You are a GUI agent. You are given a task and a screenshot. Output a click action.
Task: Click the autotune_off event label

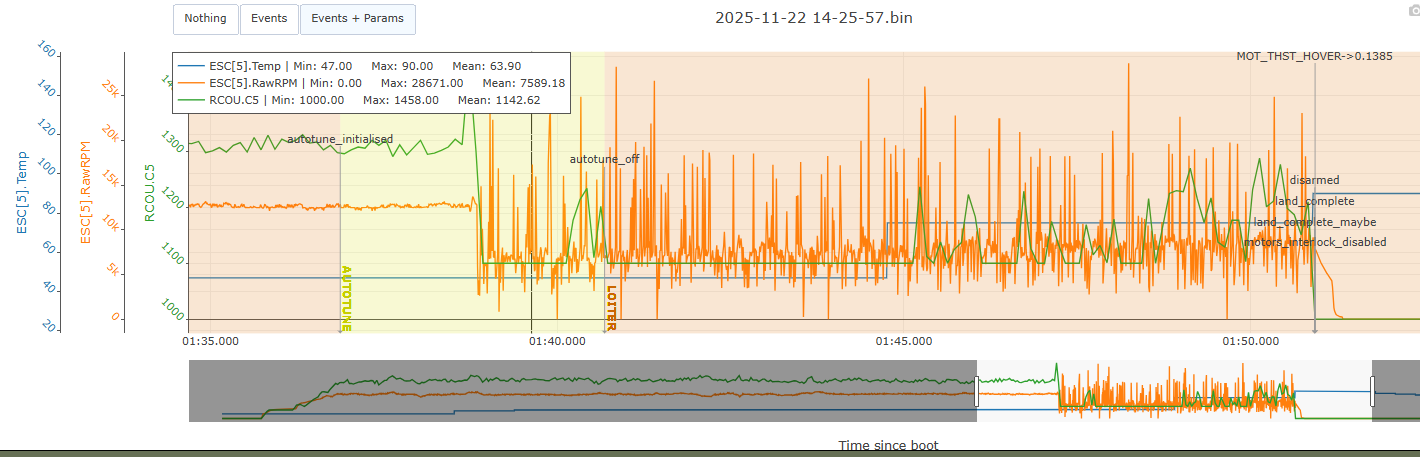tap(604, 159)
